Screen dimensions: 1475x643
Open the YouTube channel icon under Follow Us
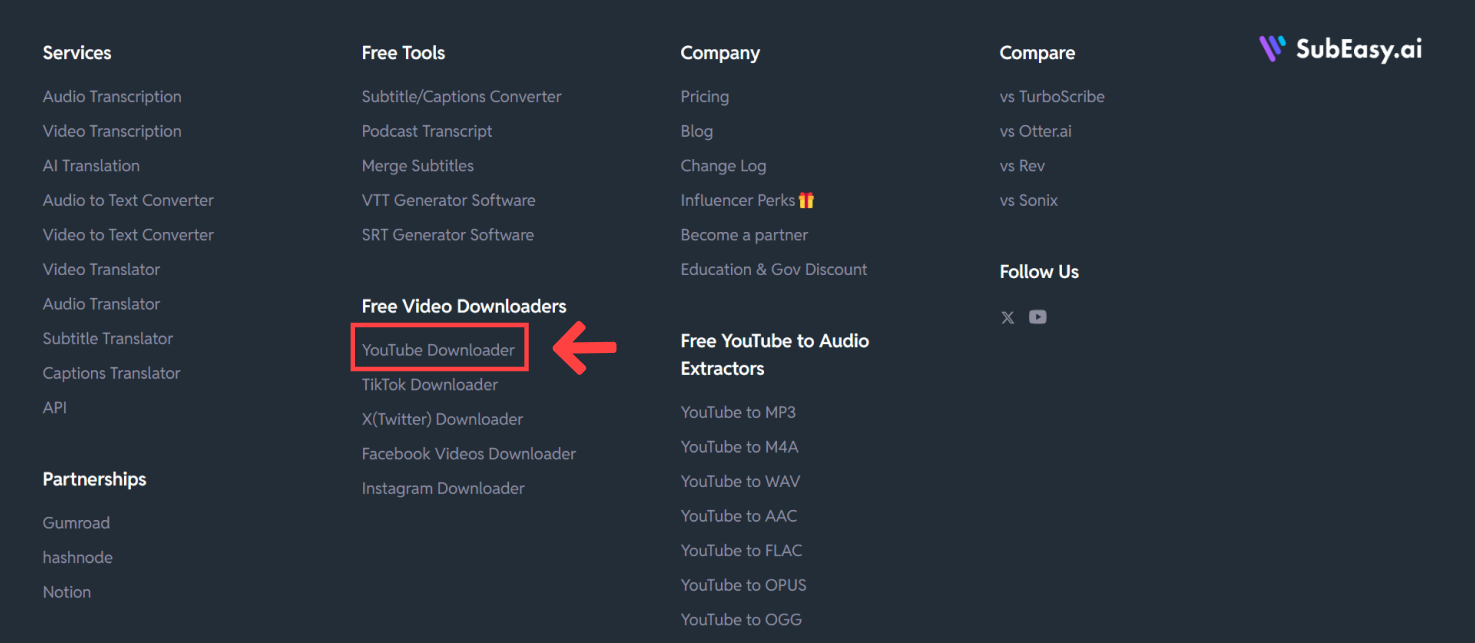[x=1038, y=317]
